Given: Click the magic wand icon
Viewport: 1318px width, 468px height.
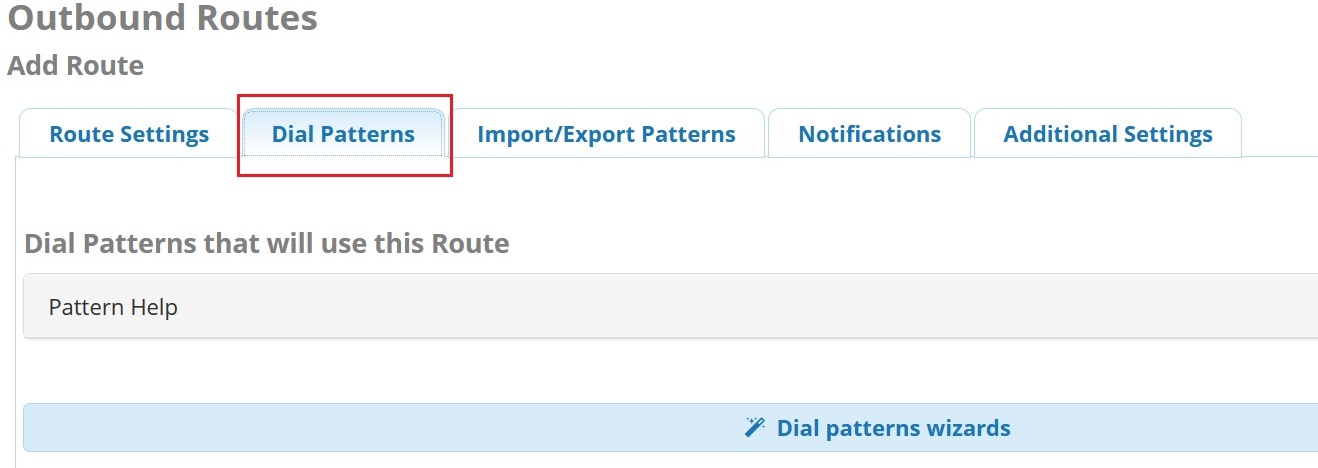Looking at the screenshot, I should 755,428.
